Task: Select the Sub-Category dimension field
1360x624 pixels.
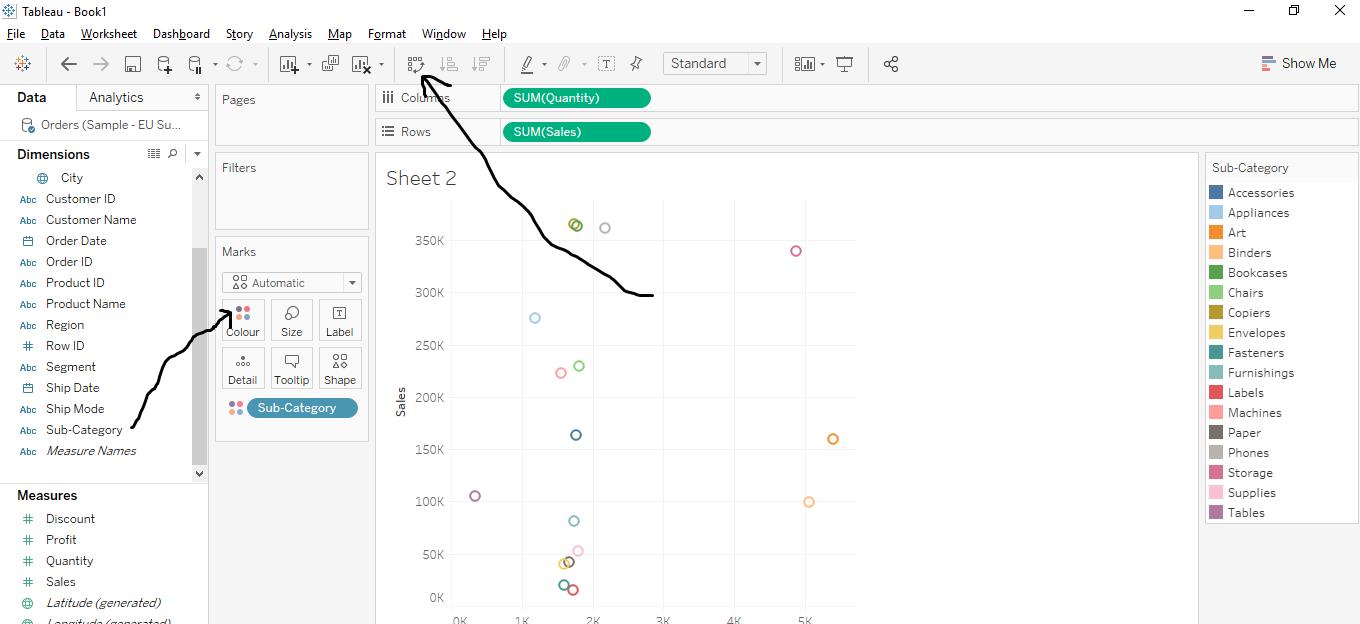Action: (84, 430)
